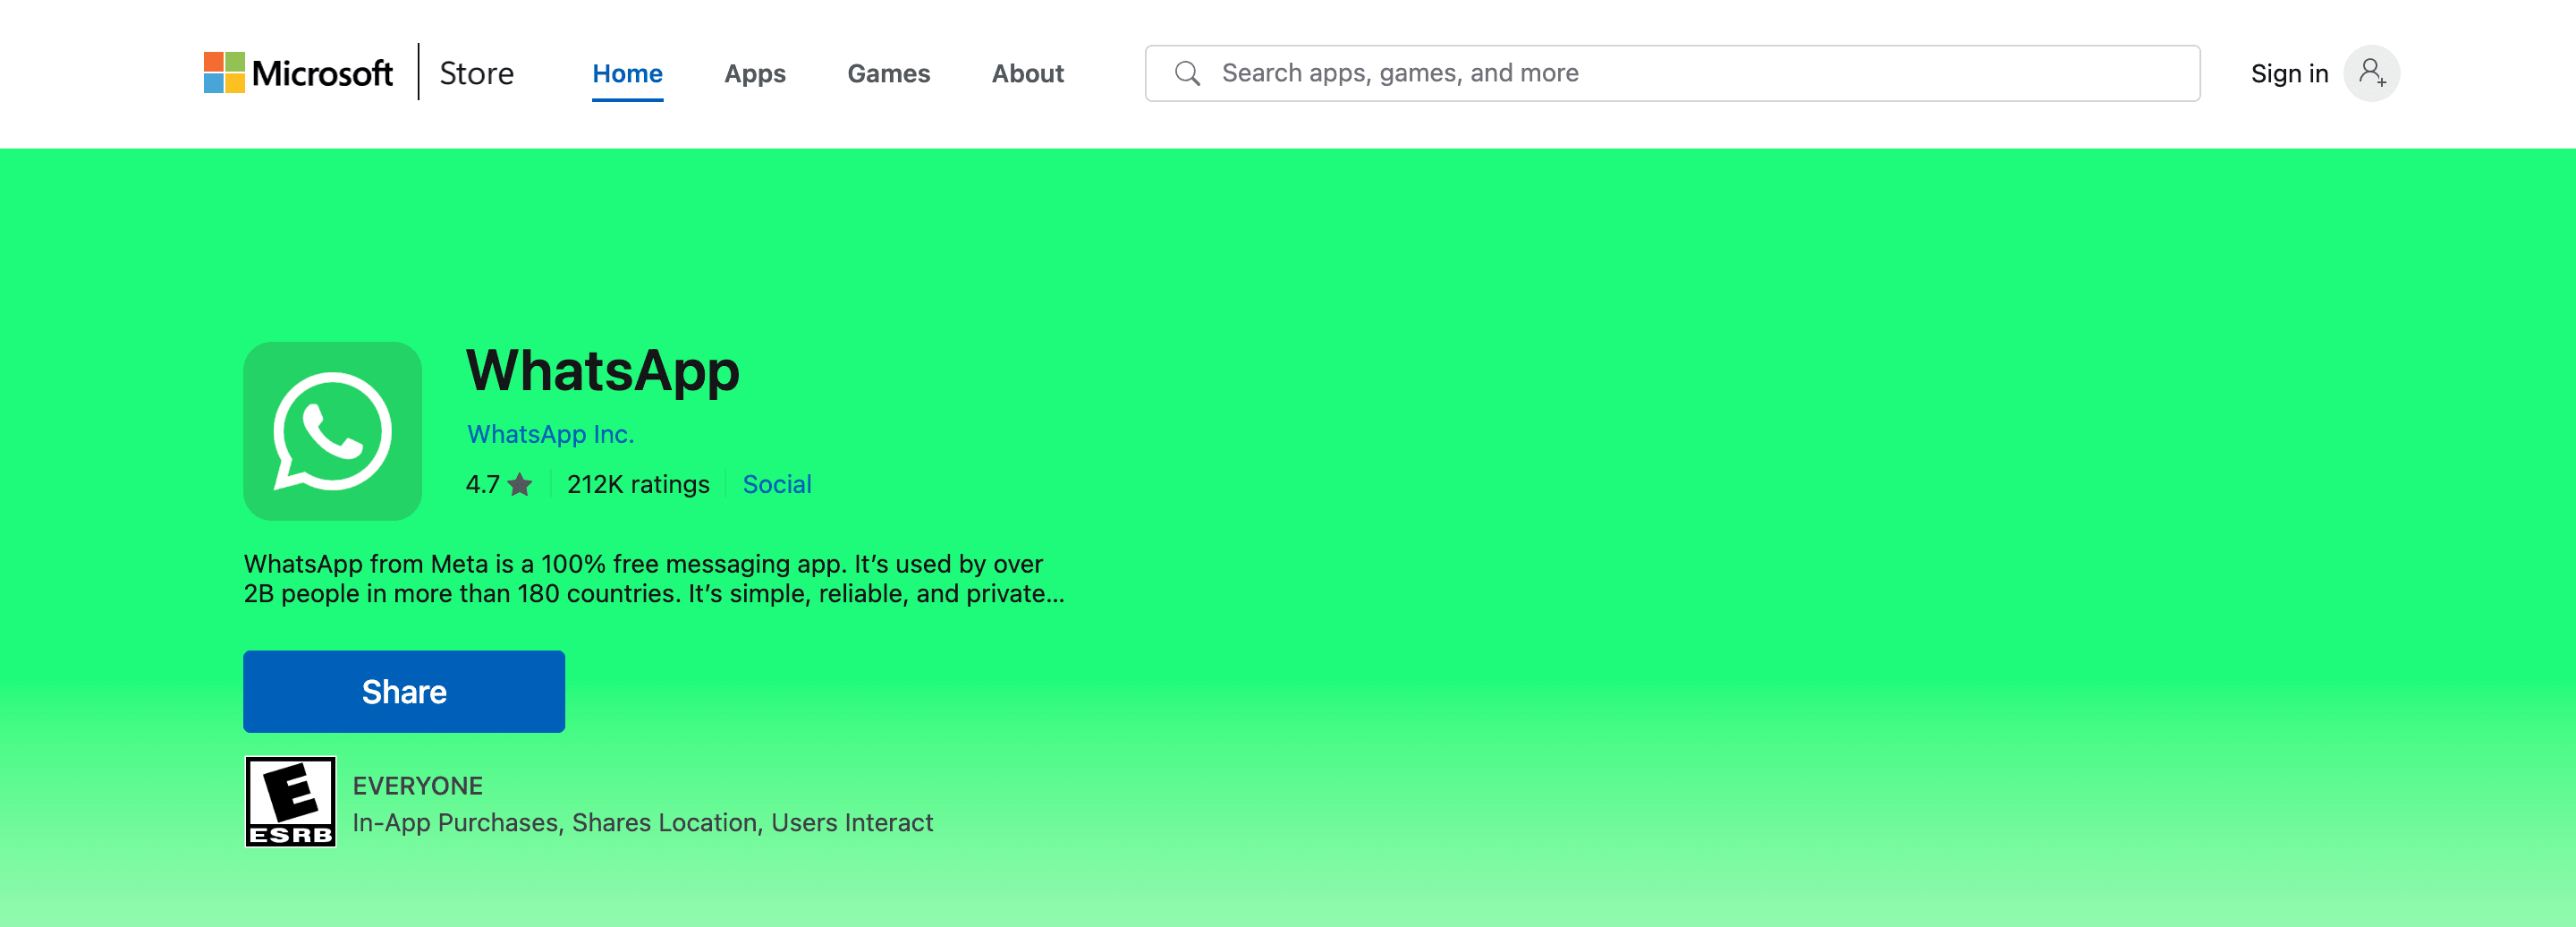Select the Home navigation tab

[627, 74]
